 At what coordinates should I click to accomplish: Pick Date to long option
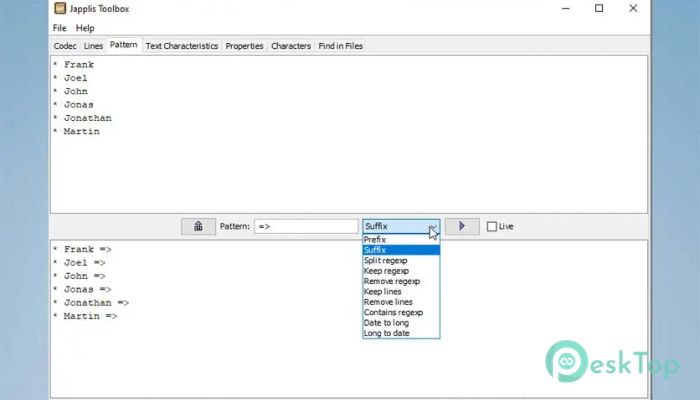(x=401, y=323)
